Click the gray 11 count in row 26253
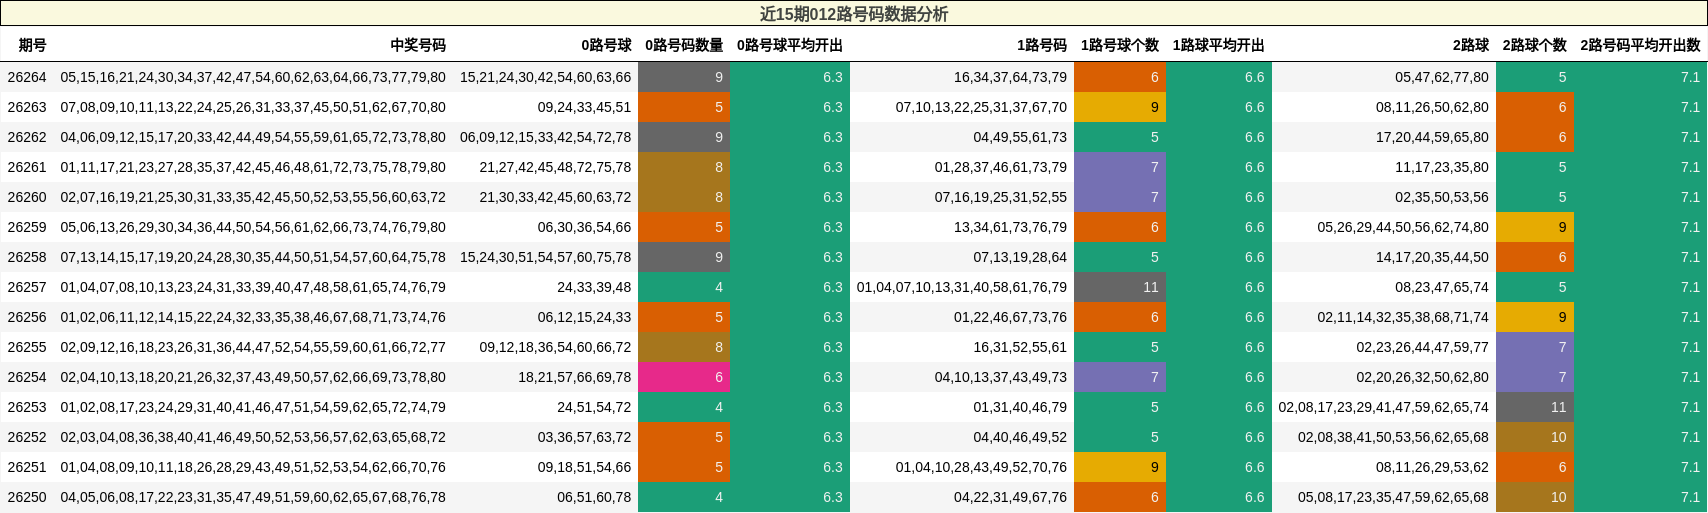This screenshot has height=513, width=1708. point(1535,407)
